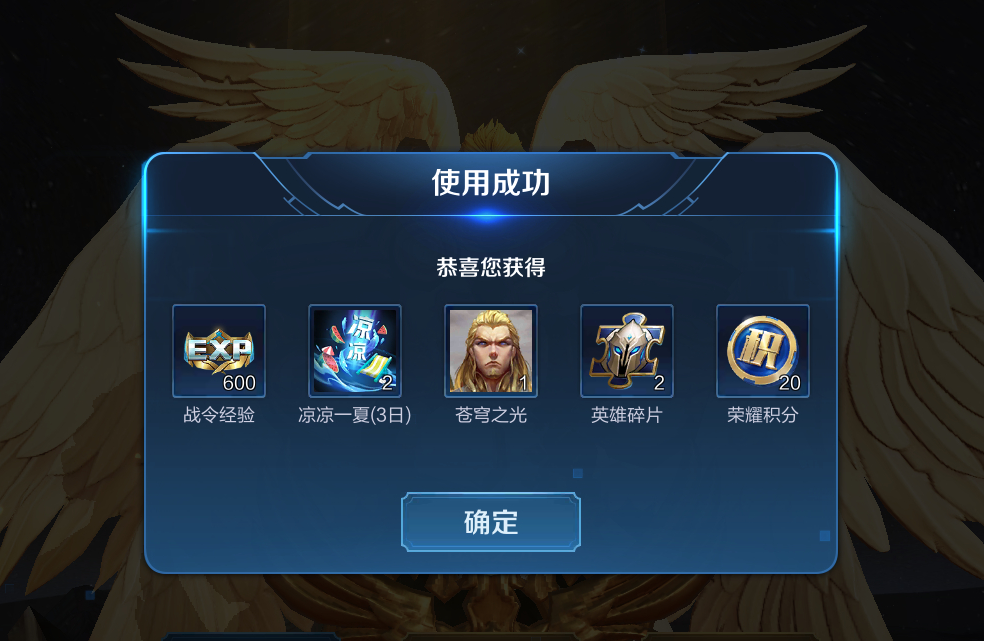Click the quantity 1 on hero portrait

point(523,383)
